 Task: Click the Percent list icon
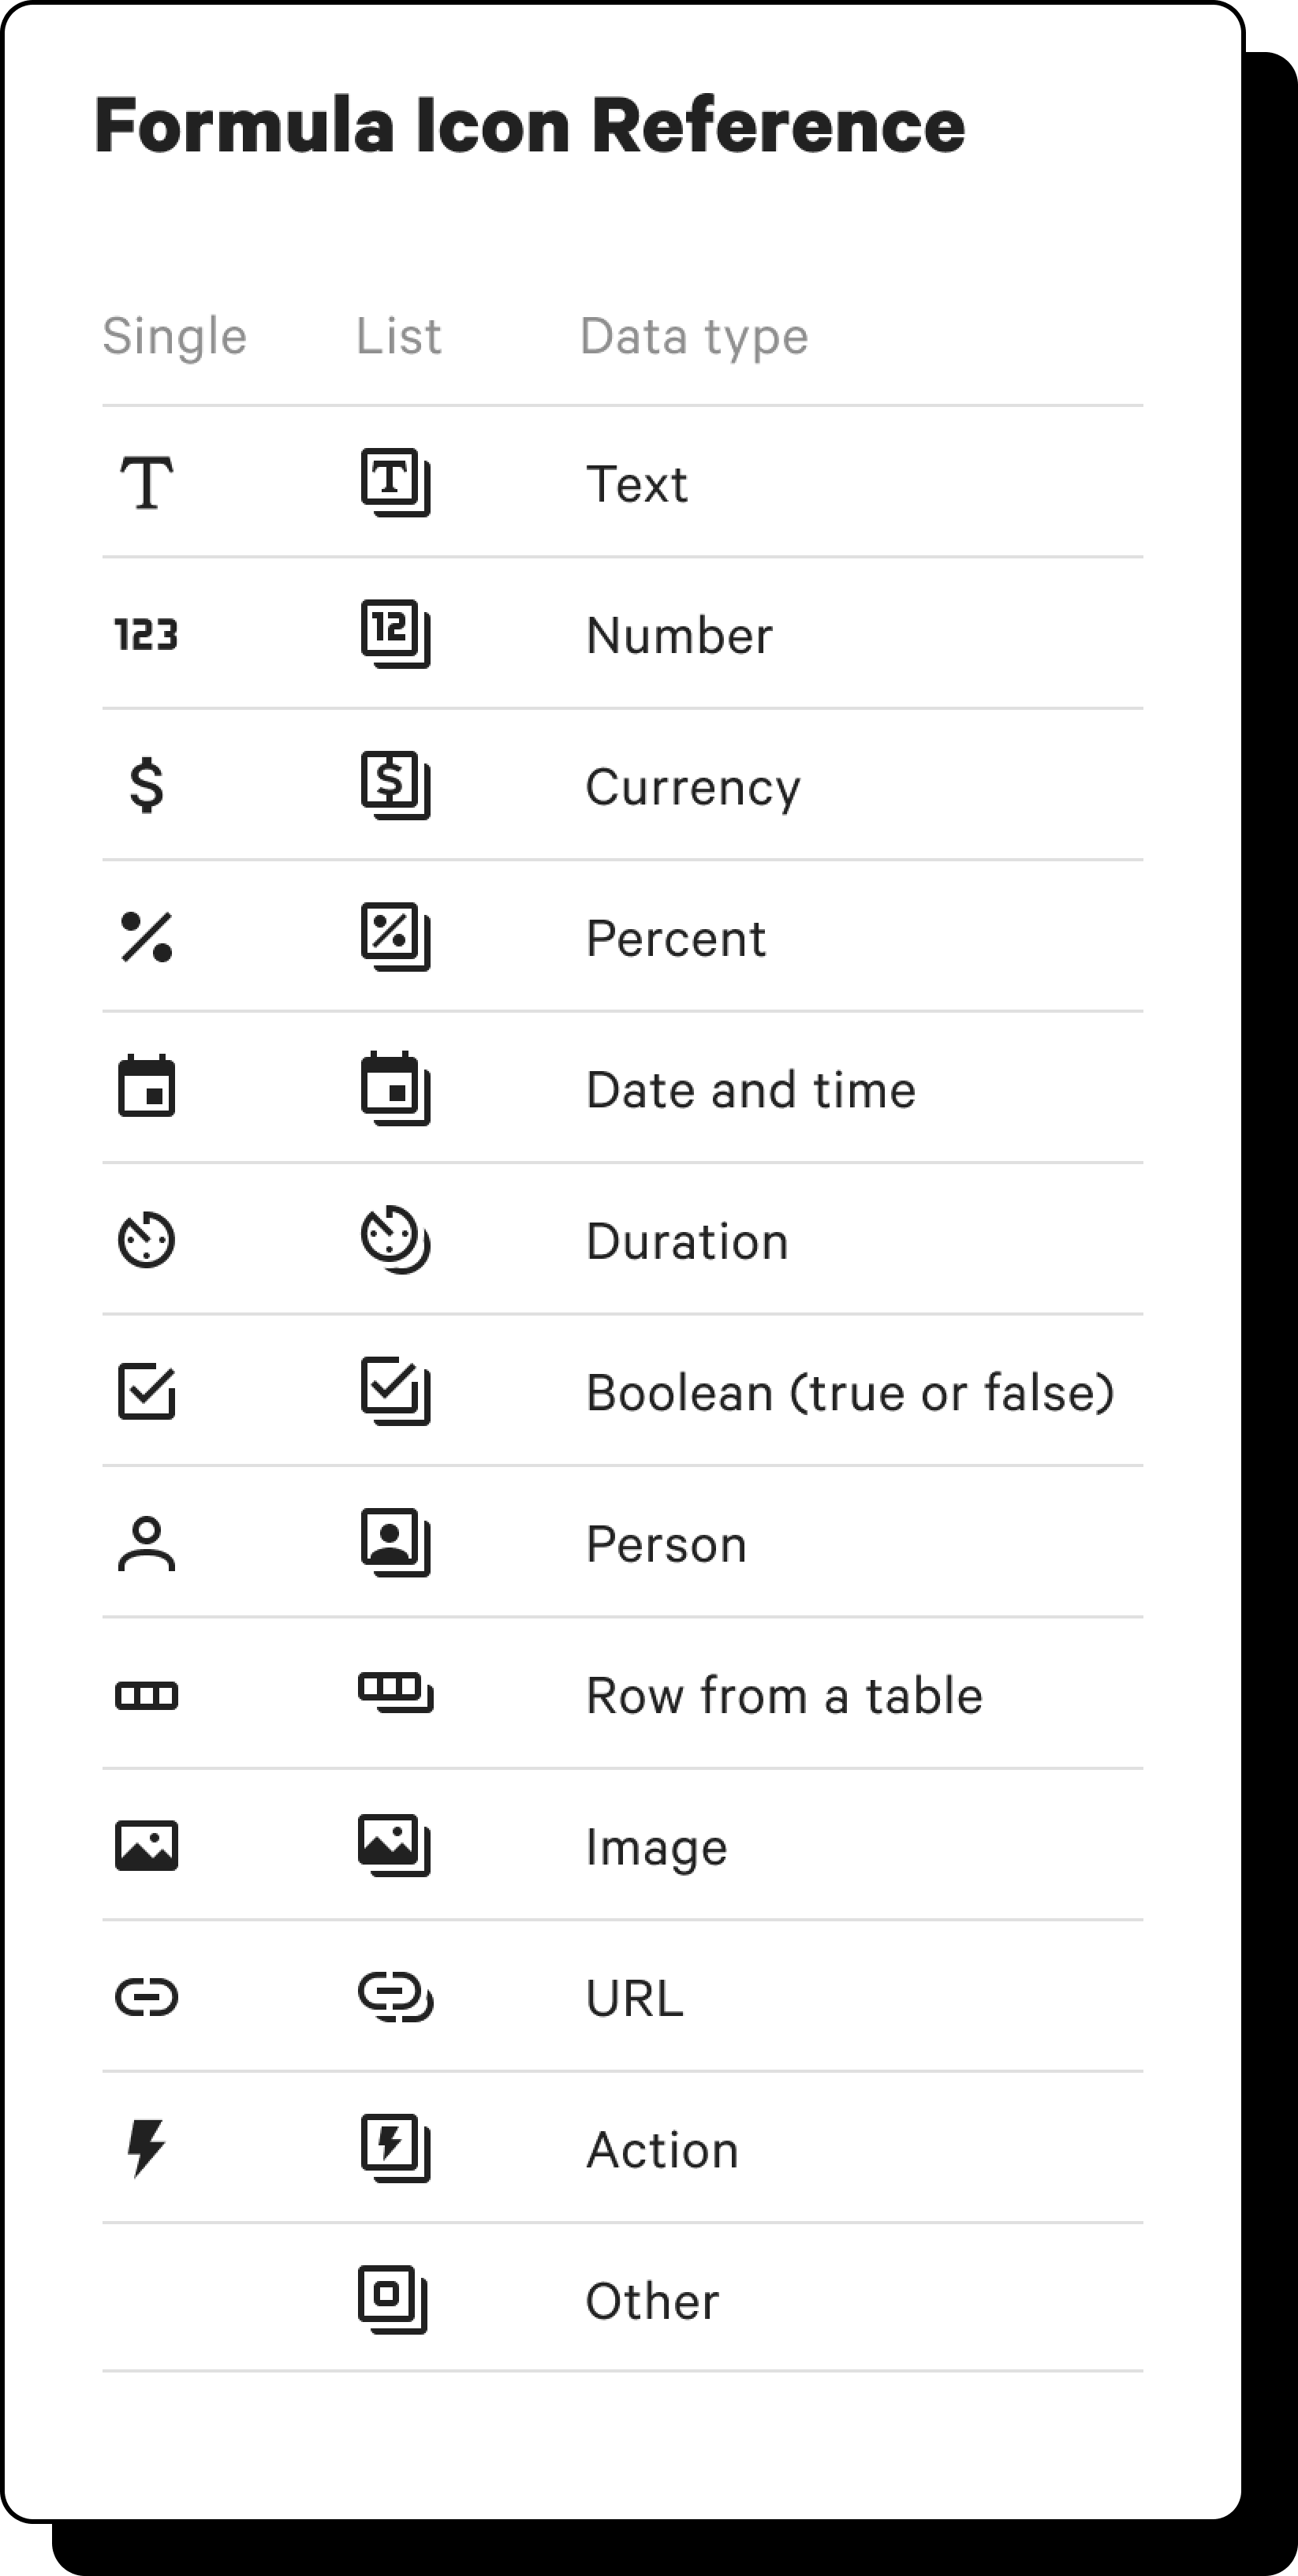tap(395, 937)
